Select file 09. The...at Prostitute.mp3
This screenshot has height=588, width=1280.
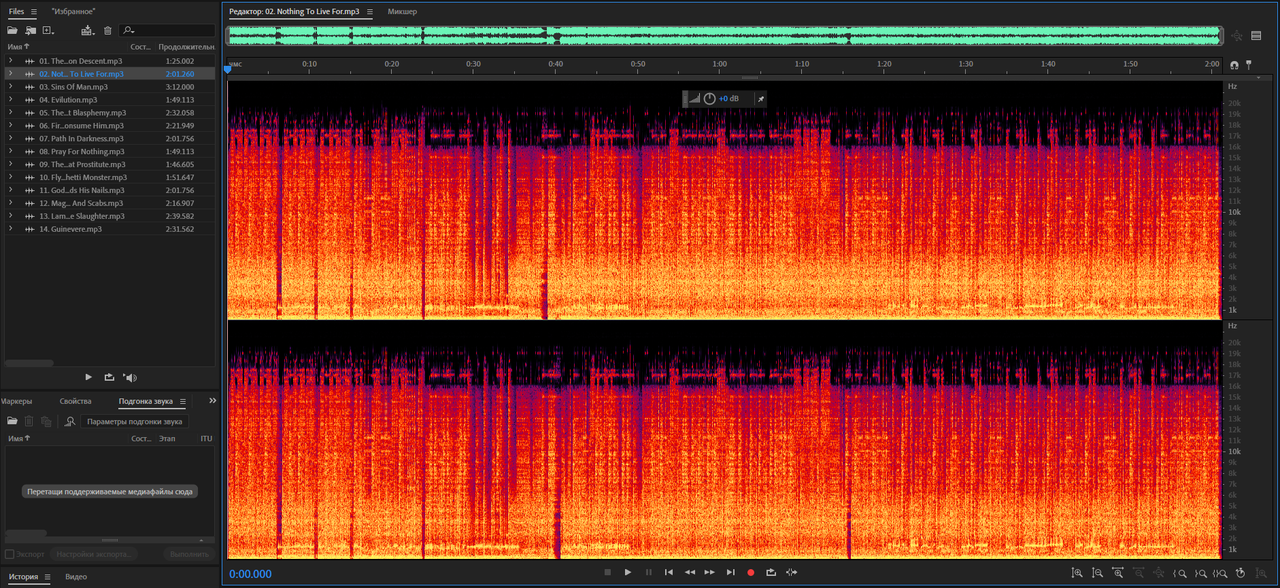(108, 165)
